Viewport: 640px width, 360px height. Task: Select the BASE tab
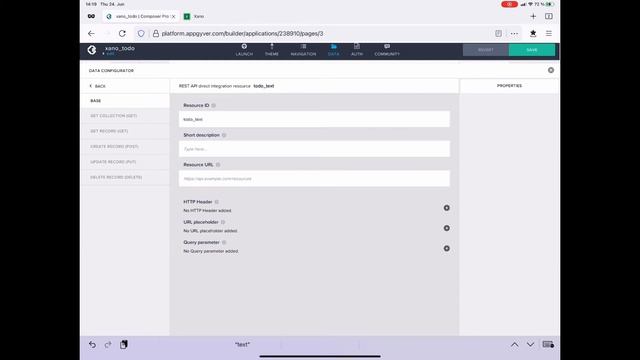pos(125,101)
